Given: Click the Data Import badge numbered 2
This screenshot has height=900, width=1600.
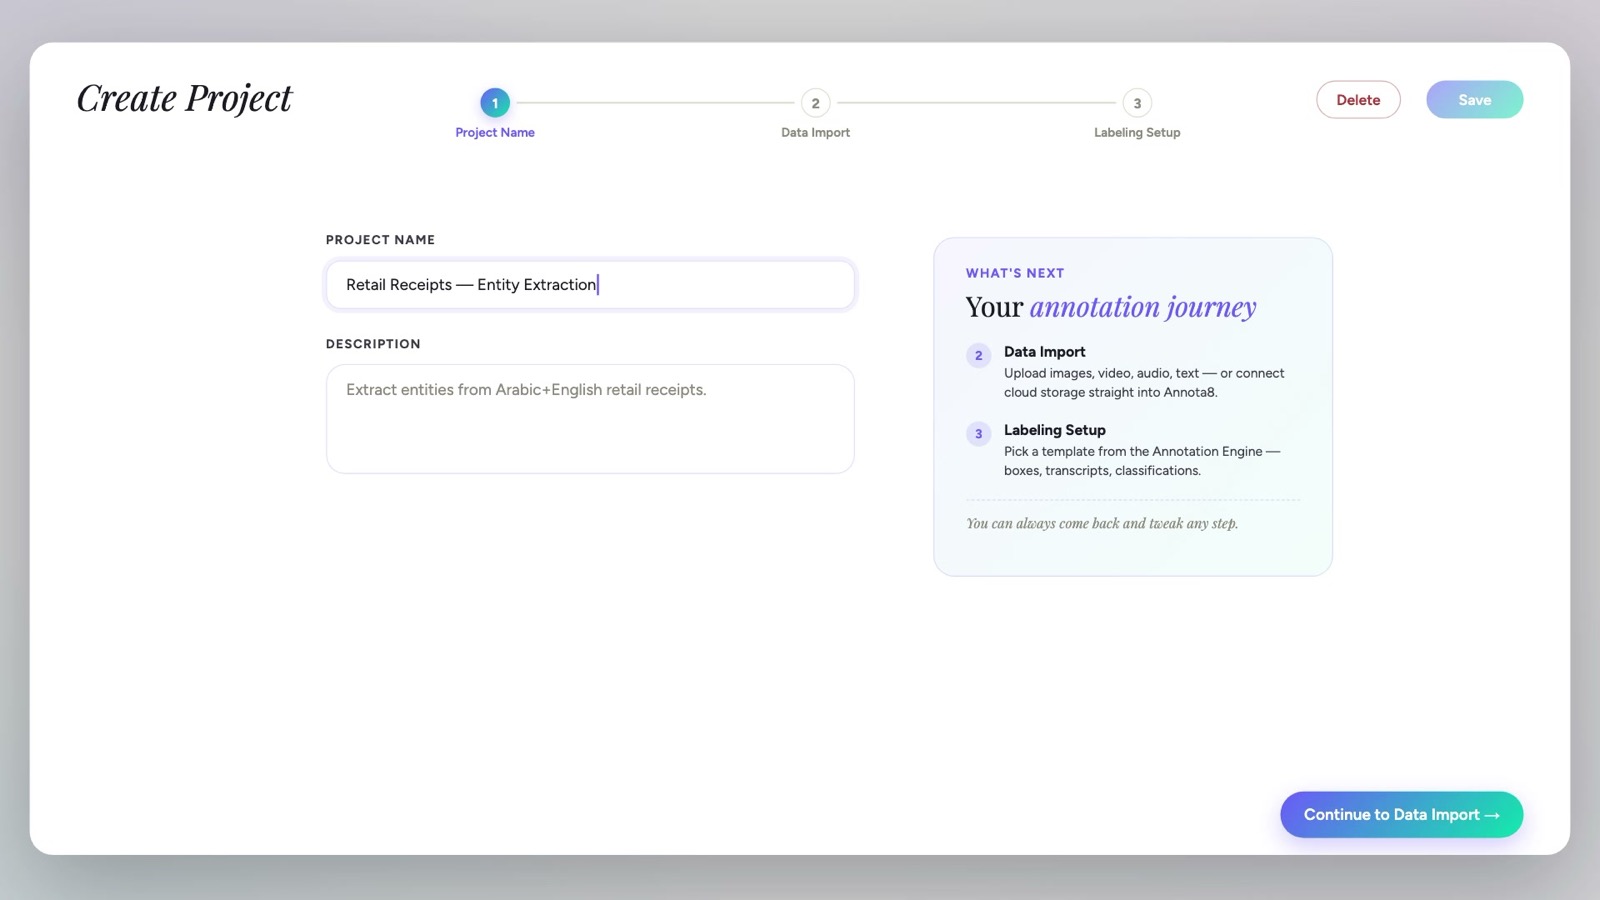Looking at the screenshot, I should pos(979,355).
